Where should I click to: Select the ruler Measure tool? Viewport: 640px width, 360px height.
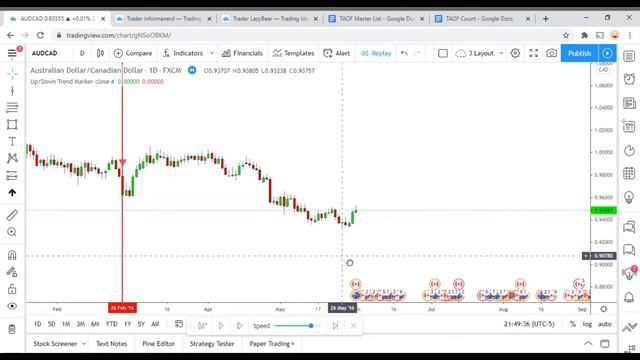click(x=12, y=215)
